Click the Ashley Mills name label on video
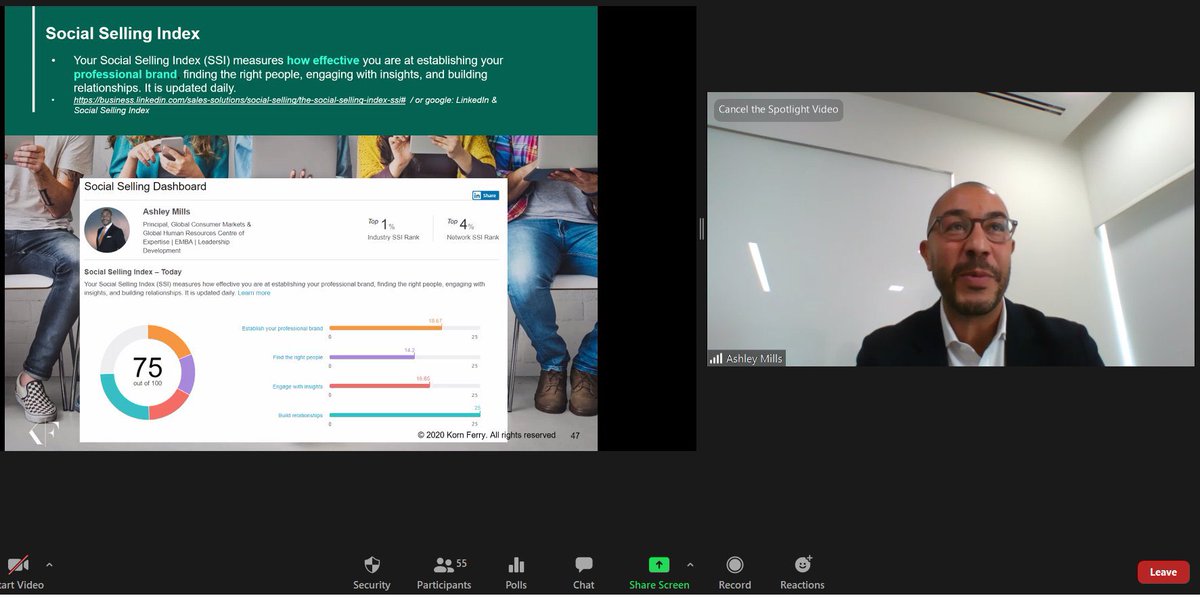The image size is (1200, 598). click(x=746, y=358)
